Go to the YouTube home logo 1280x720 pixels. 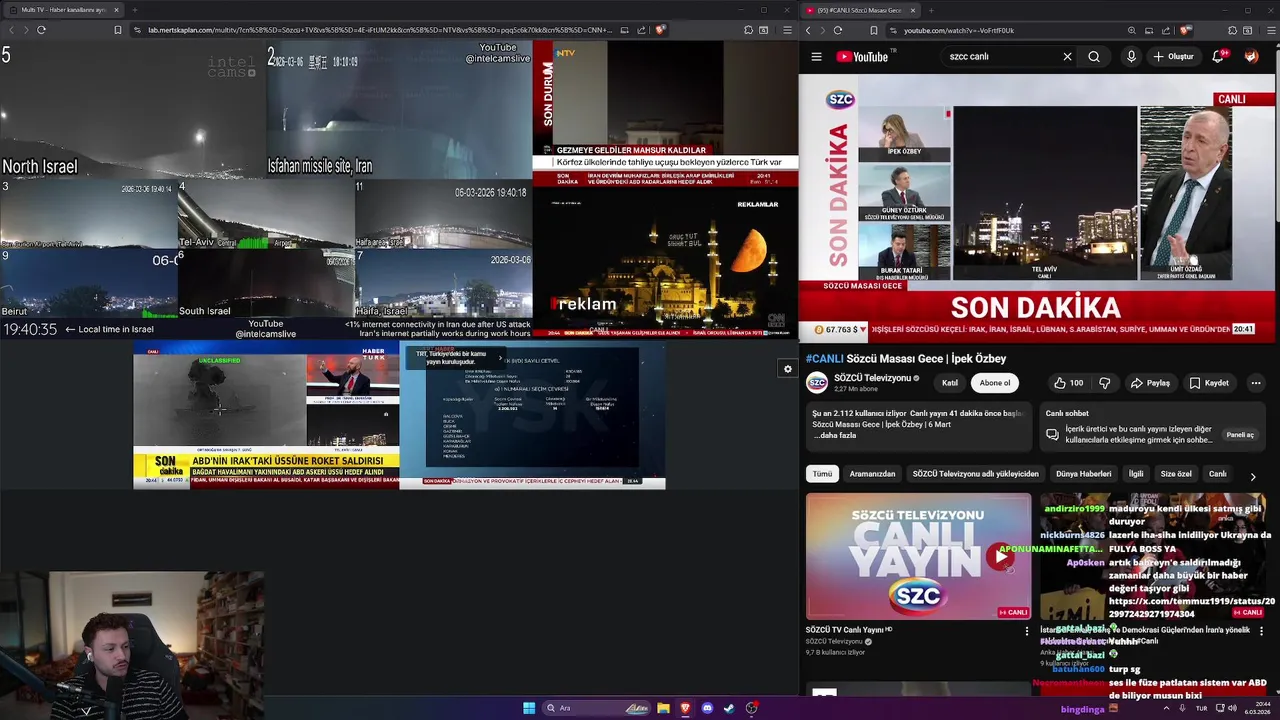[x=862, y=57]
